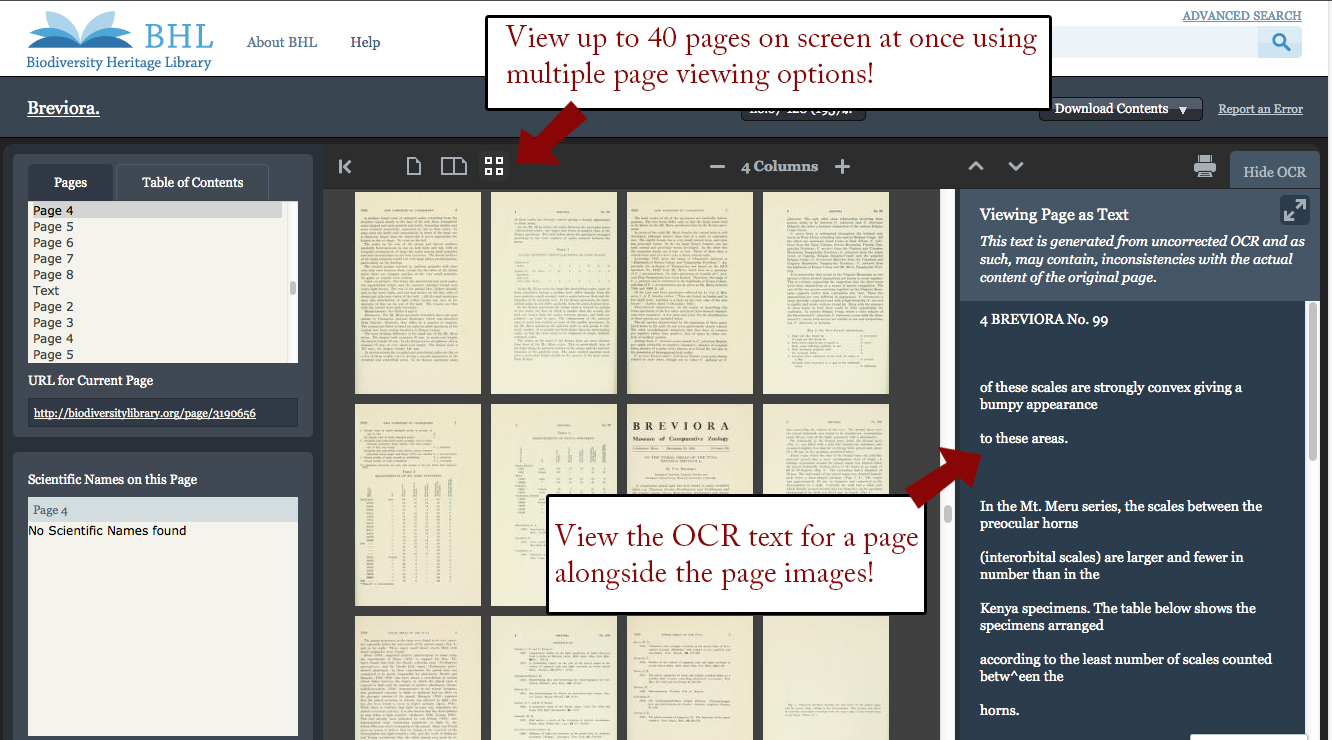Image resolution: width=1332 pixels, height=740 pixels.
Task: Click the first page navigation icon
Action: click(345, 167)
